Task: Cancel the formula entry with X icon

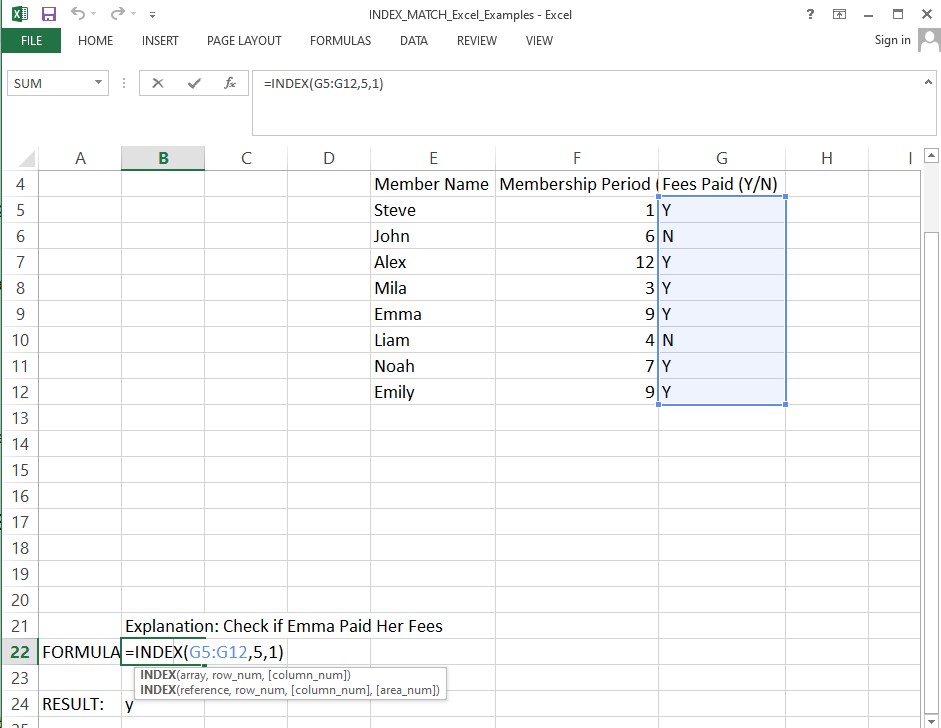Action: (x=158, y=84)
